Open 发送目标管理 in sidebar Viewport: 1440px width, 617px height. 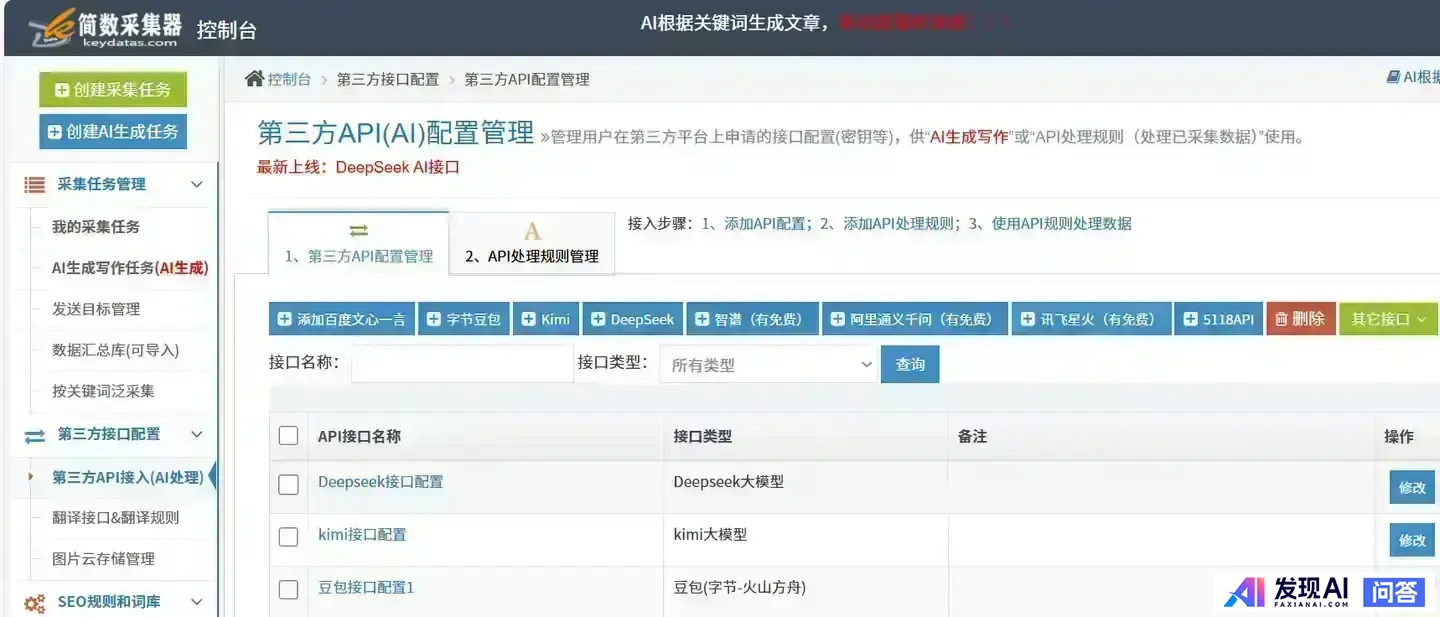[x=96, y=309]
